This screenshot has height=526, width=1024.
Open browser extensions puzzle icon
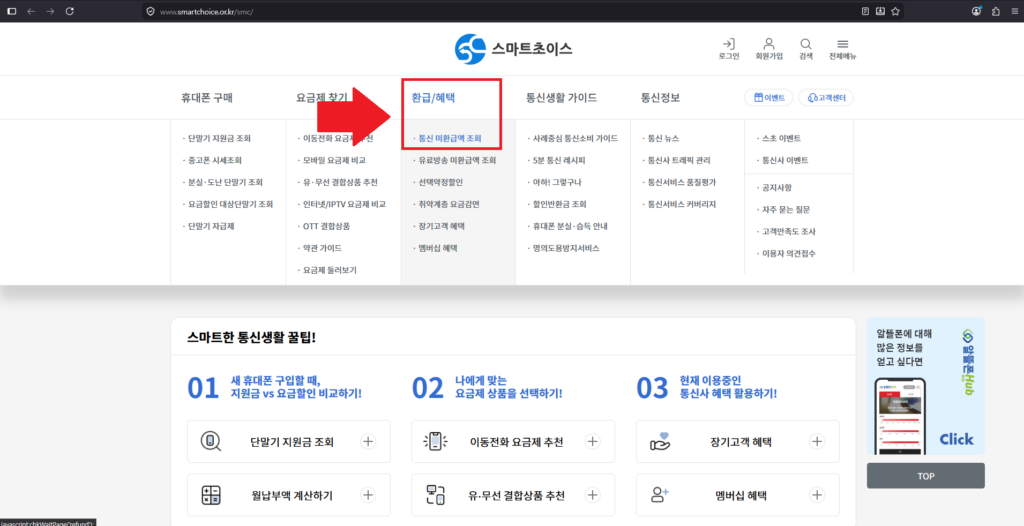tap(995, 11)
